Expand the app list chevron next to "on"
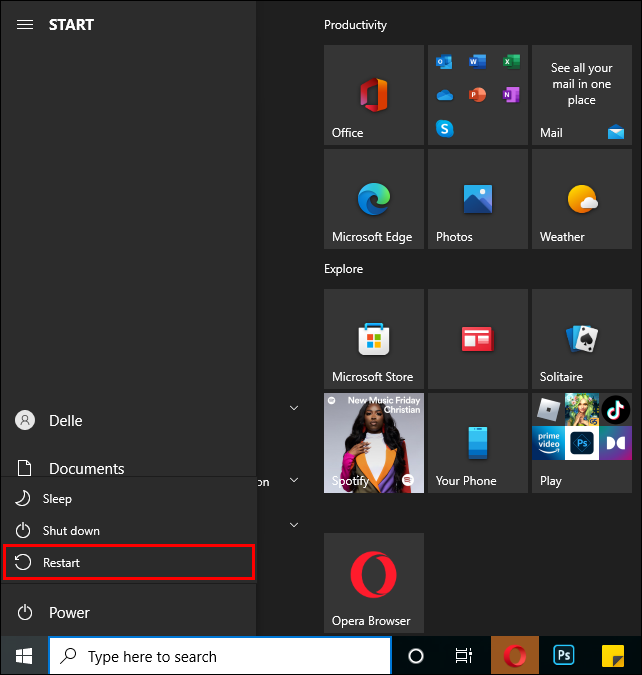Image resolution: width=642 pixels, height=675 pixels. click(294, 480)
